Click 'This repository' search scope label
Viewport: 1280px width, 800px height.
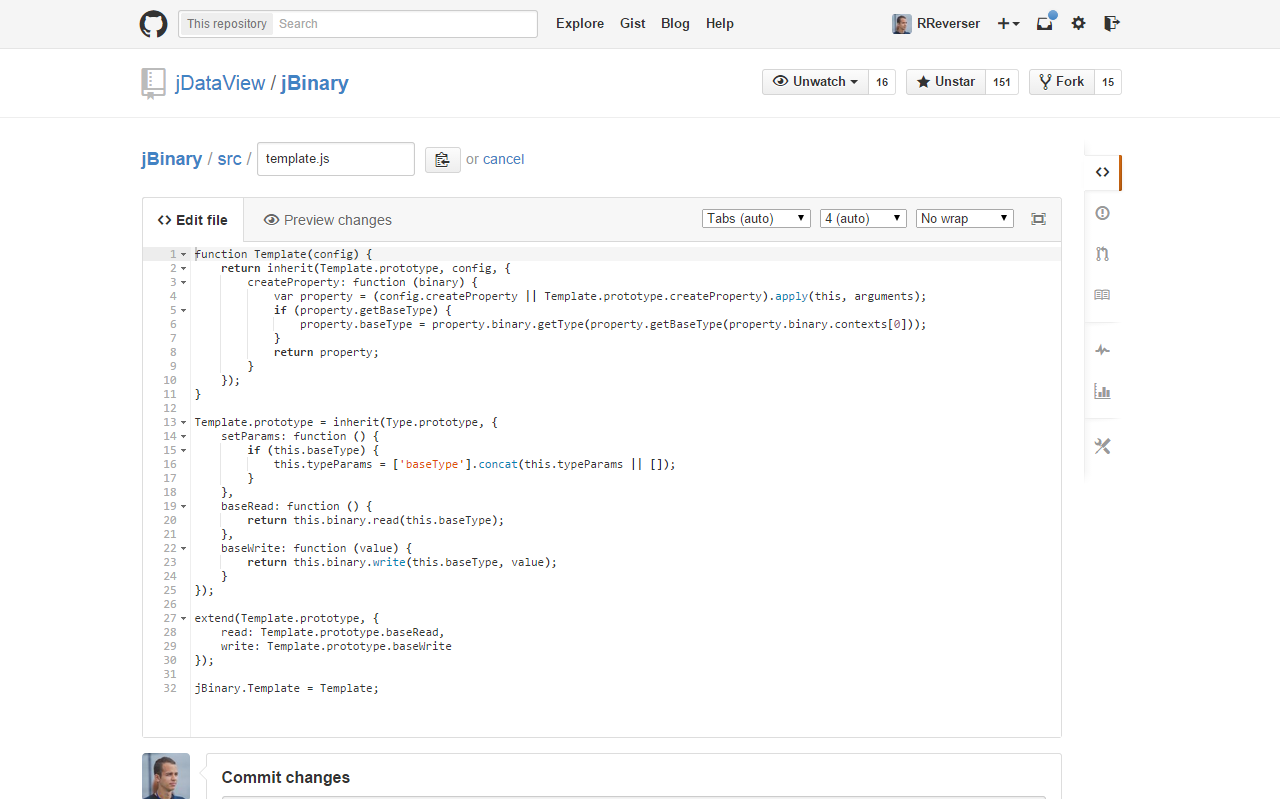click(x=227, y=24)
